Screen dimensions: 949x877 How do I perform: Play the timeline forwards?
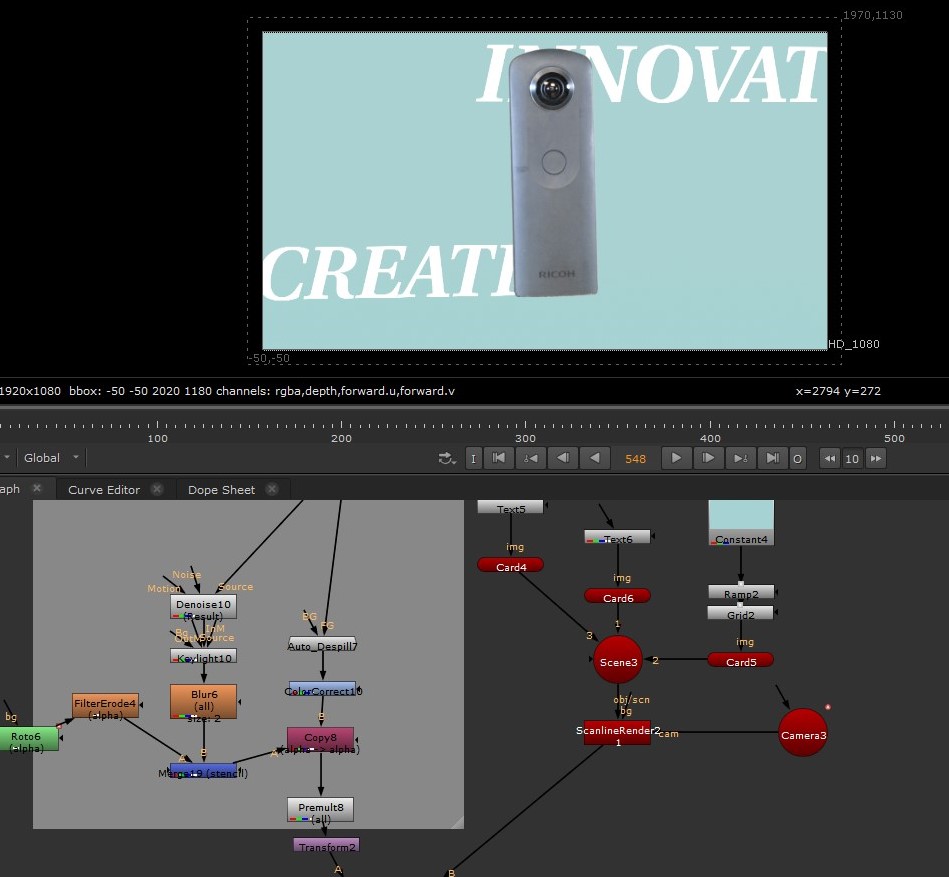tap(676, 458)
